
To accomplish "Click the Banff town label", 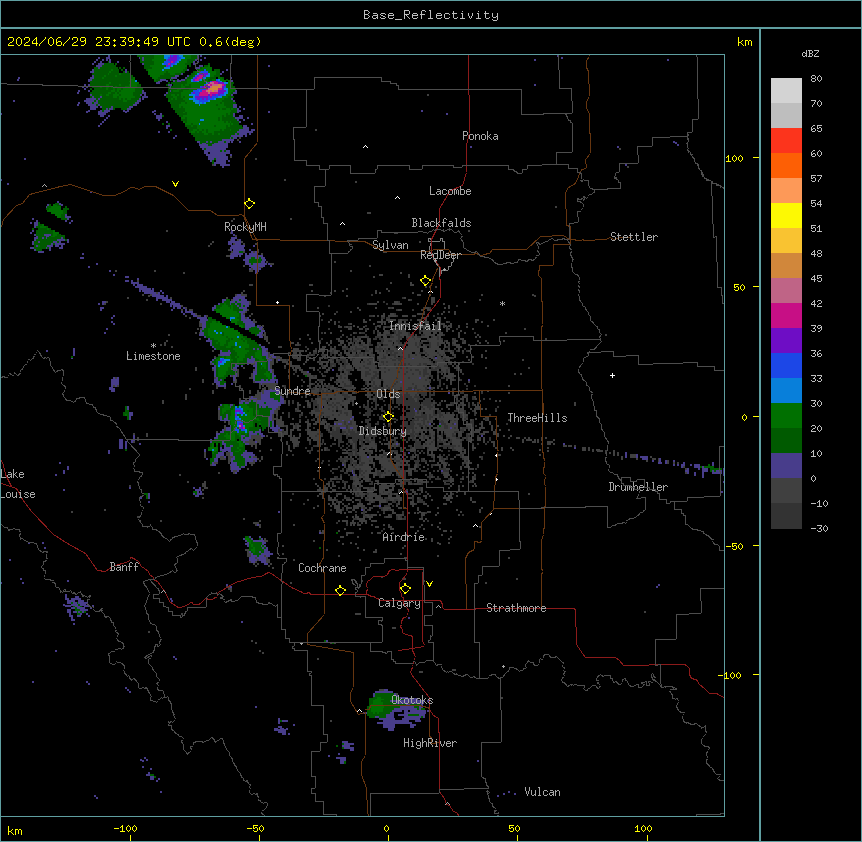I will coord(124,567).
